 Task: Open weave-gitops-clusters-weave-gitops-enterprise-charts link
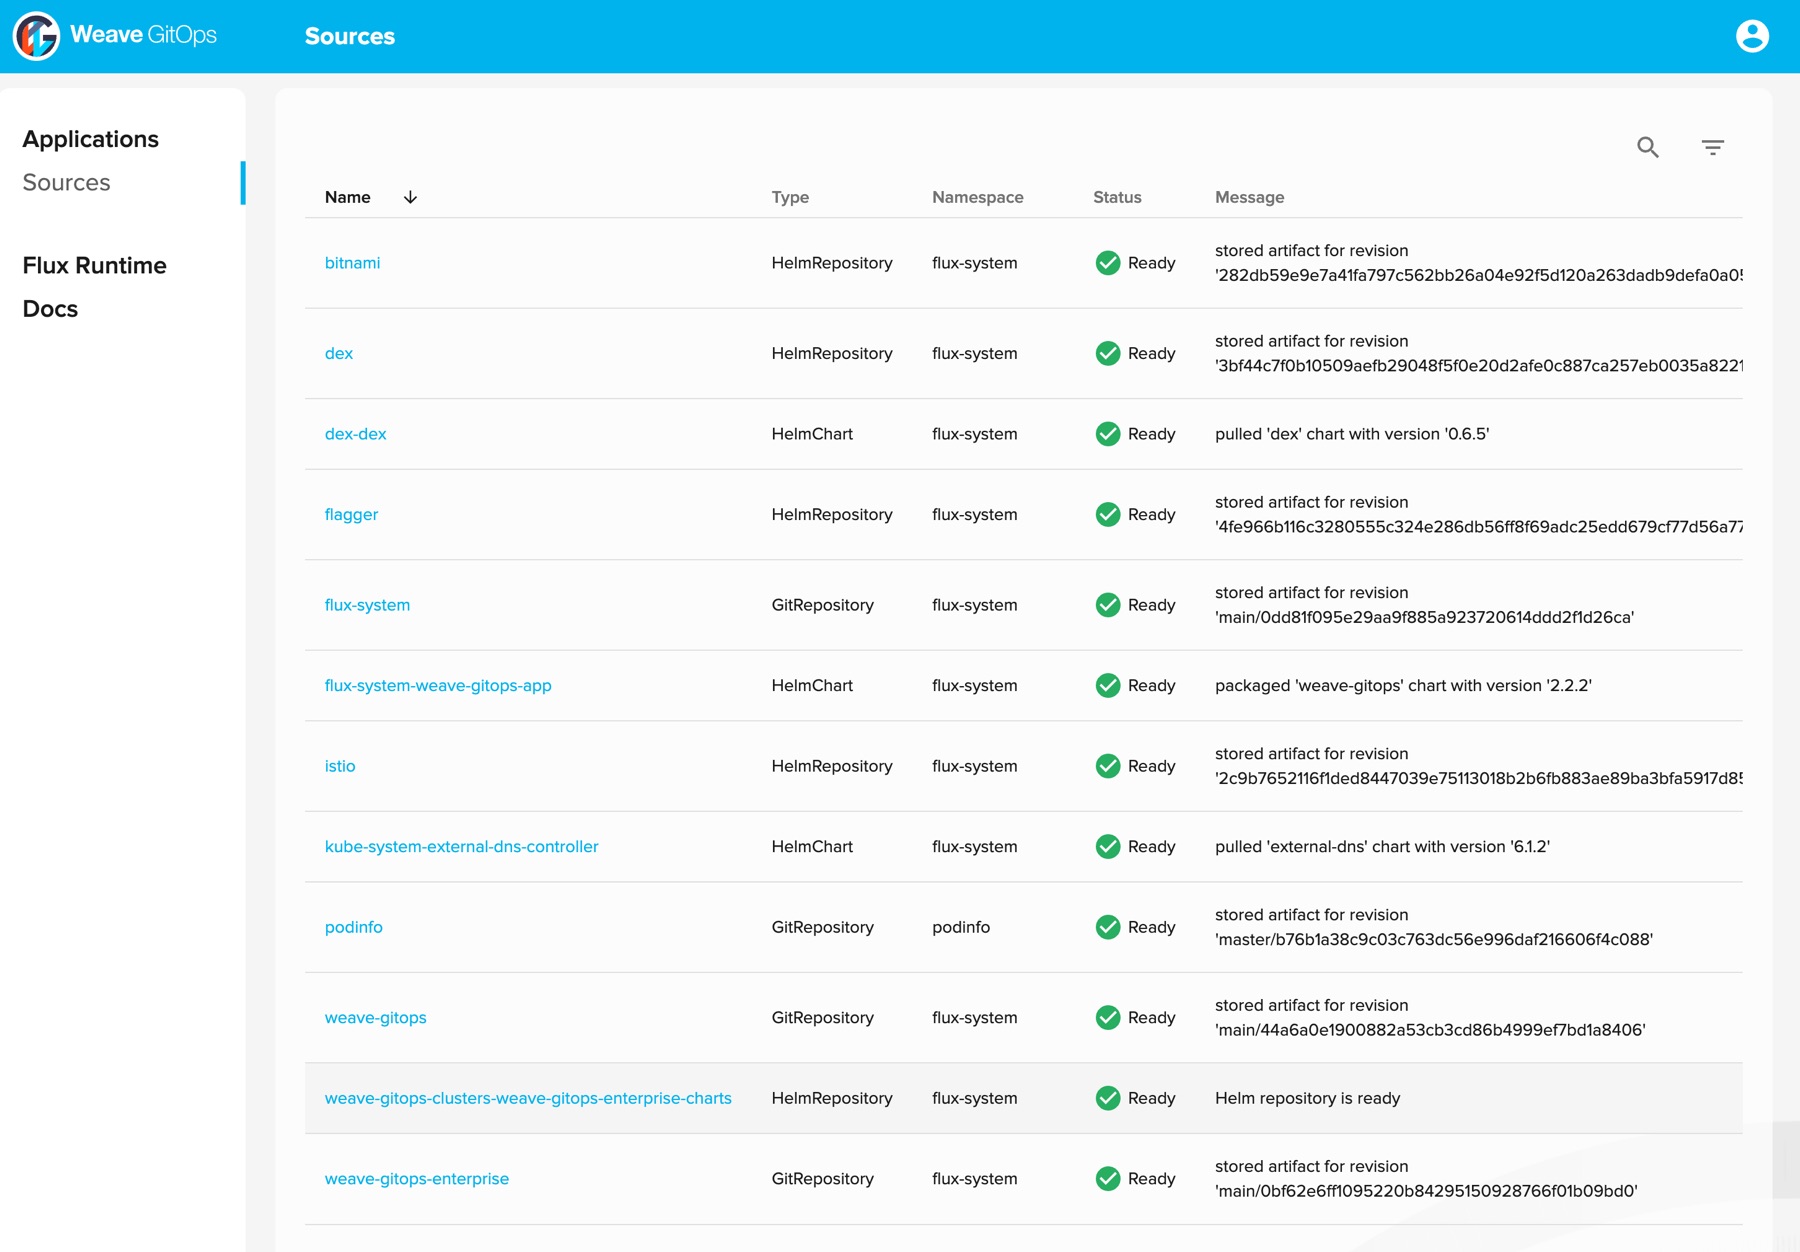528,1098
